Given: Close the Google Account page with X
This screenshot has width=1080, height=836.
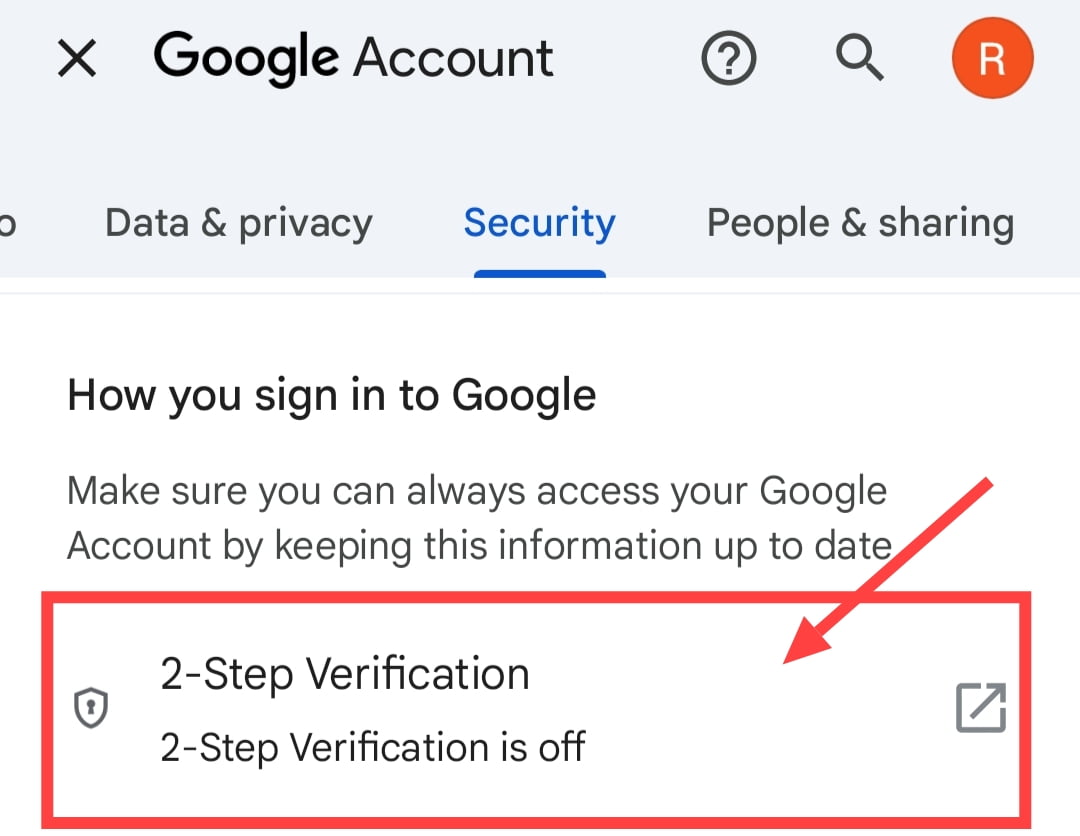Looking at the screenshot, I should coord(76,58).
